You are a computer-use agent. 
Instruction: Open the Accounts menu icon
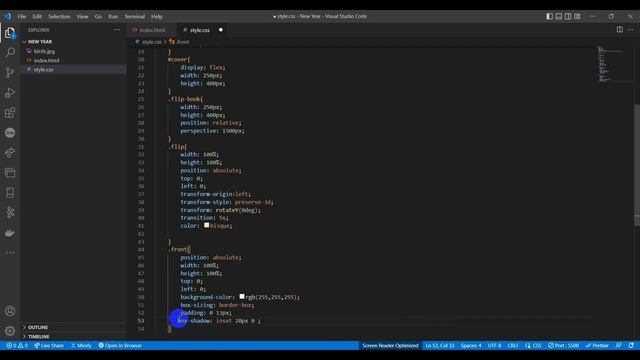coord(10,311)
